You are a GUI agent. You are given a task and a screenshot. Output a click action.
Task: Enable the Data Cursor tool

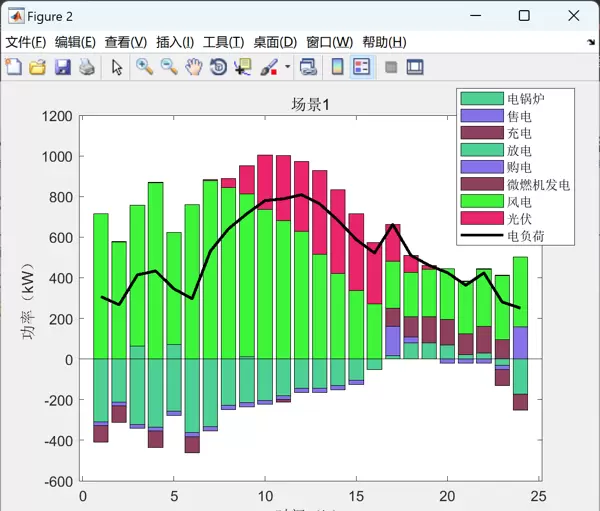[x=242, y=67]
